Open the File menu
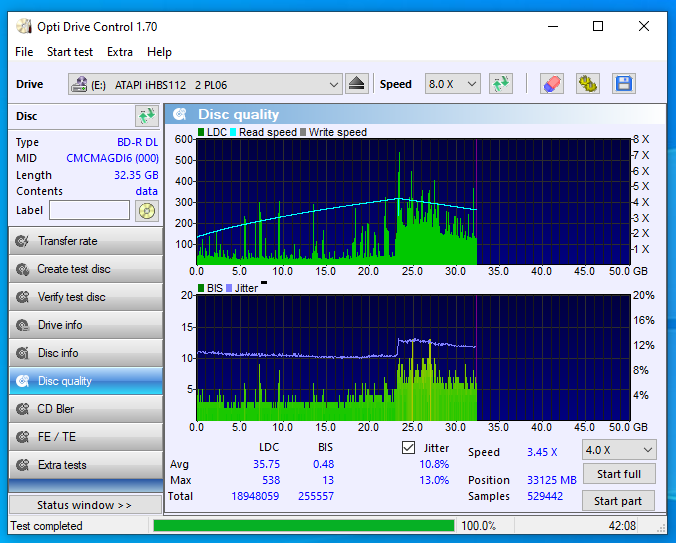 [24, 52]
